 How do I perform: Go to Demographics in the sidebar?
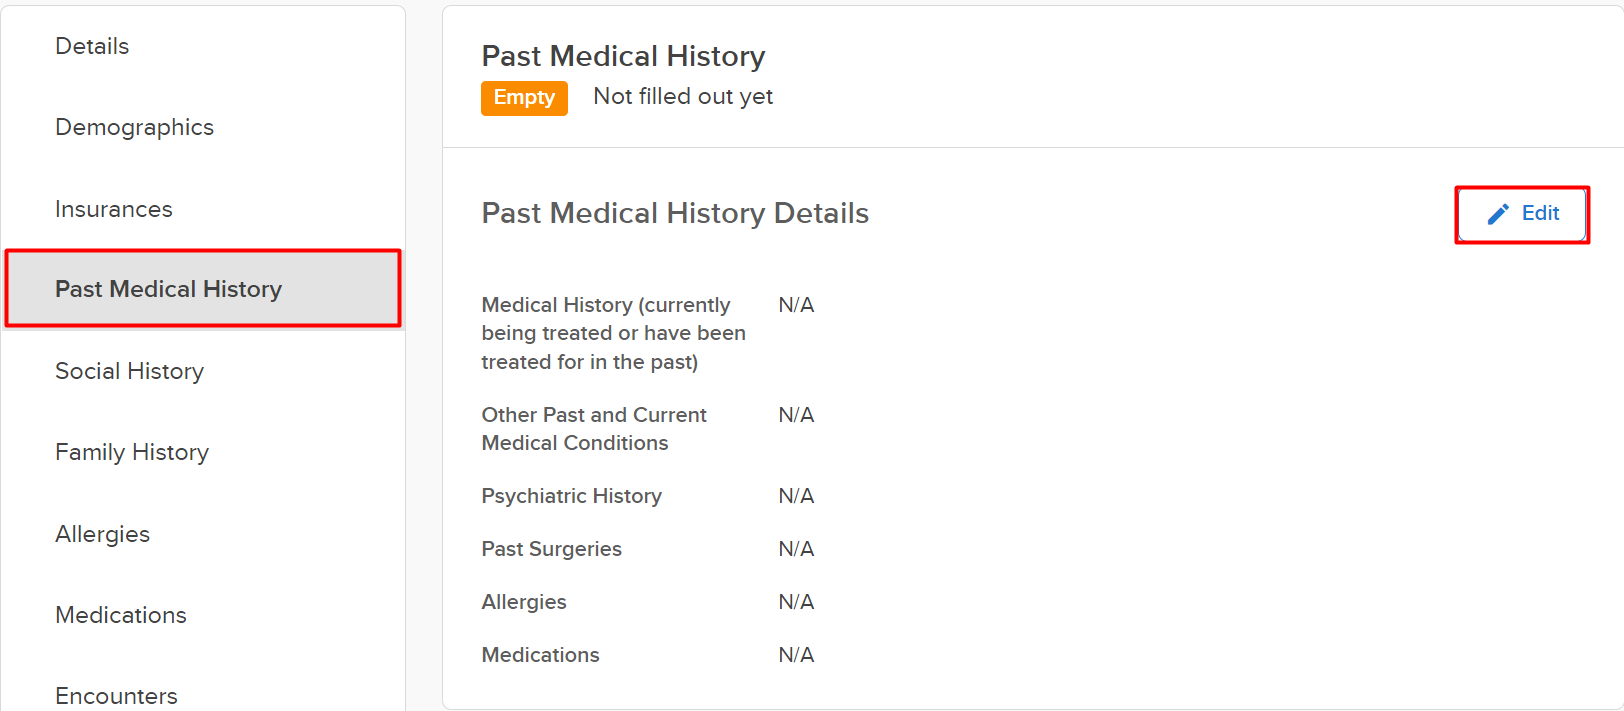(134, 127)
